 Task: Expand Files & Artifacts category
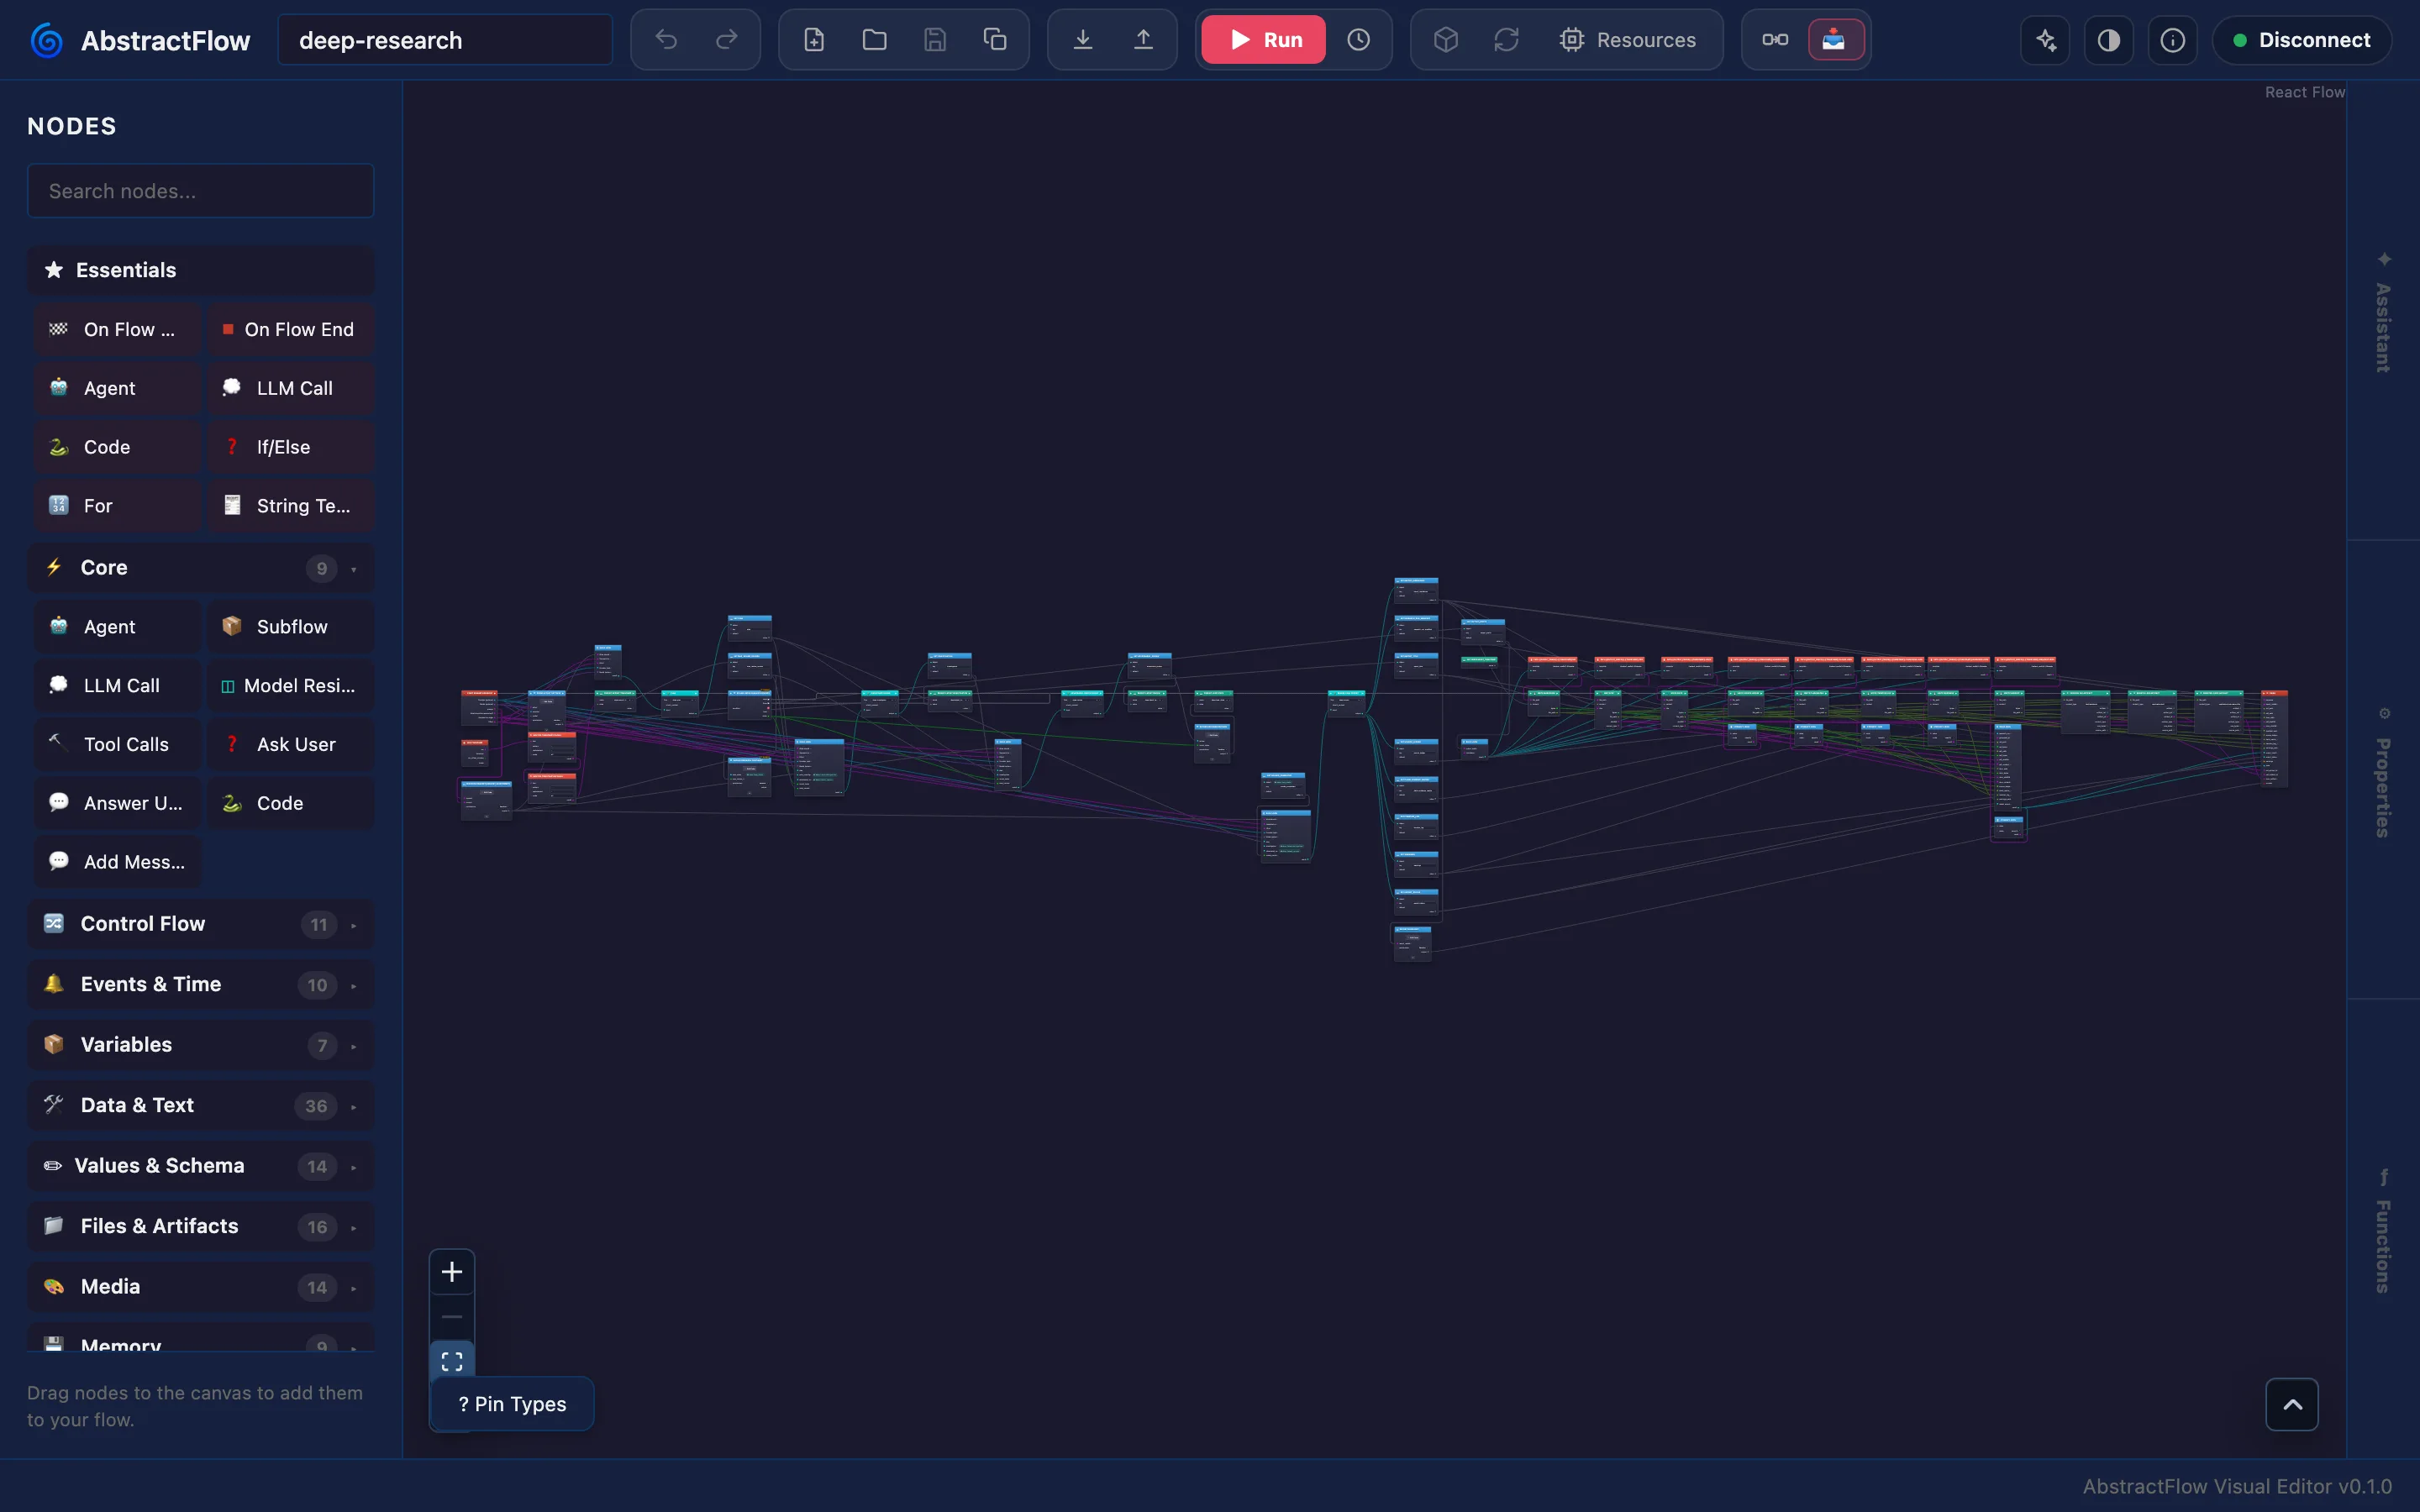pos(201,1226)
